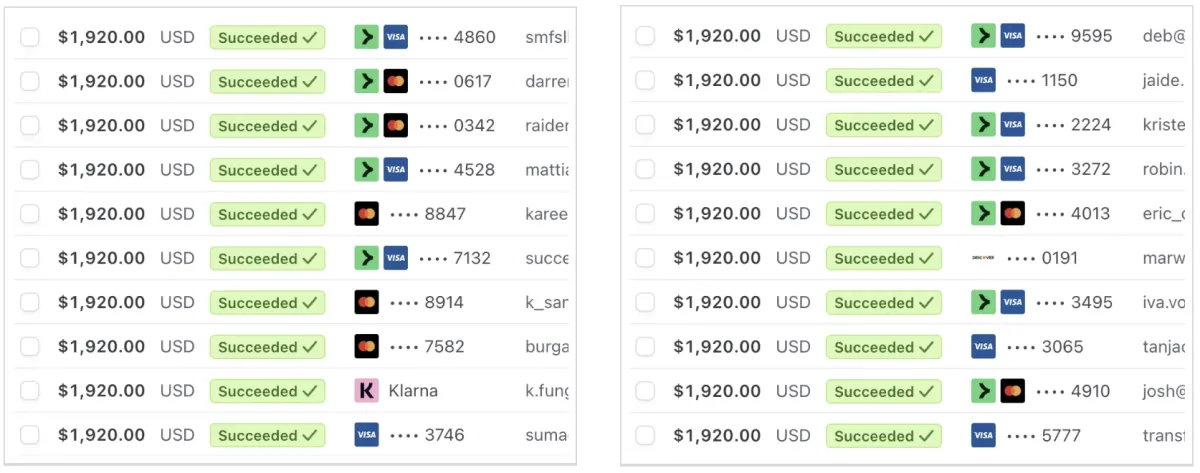The height and width of the screenshot is (473, 1200).
Task: Click the Discover card icon for card 0191
Action: click(x=983, y=258)
